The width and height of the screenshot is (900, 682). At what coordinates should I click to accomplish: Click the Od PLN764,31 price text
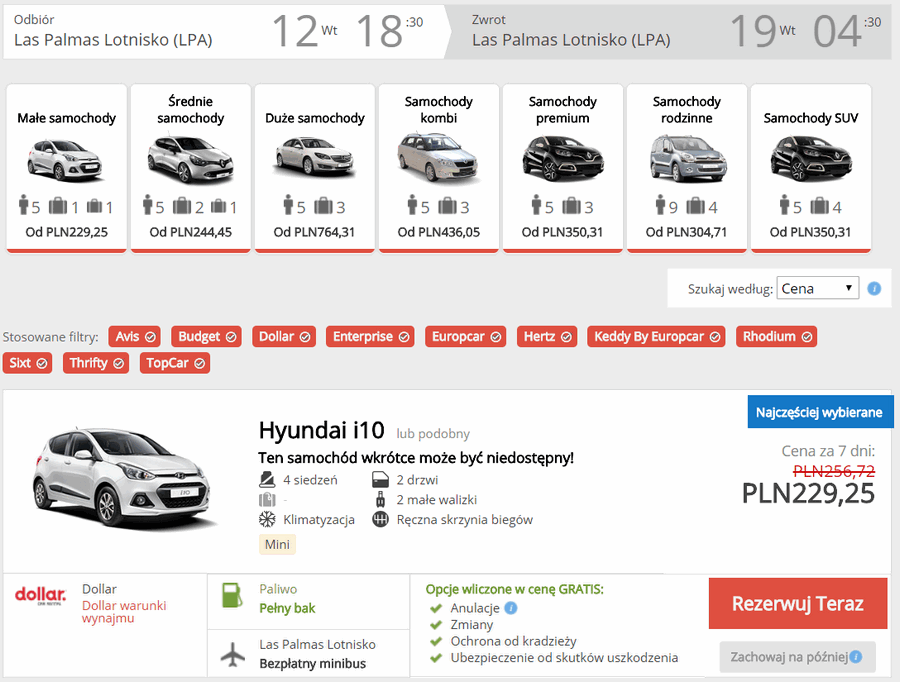[314, 232]
